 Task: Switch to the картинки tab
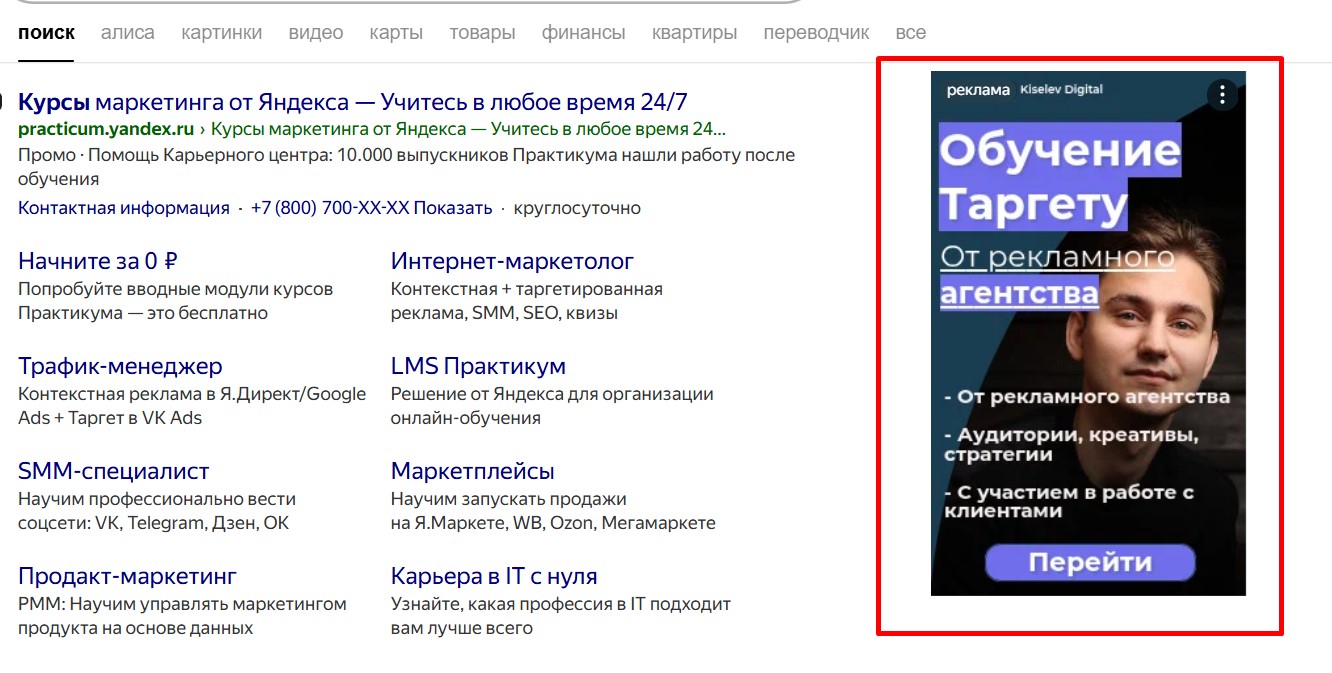coord(221,33)
